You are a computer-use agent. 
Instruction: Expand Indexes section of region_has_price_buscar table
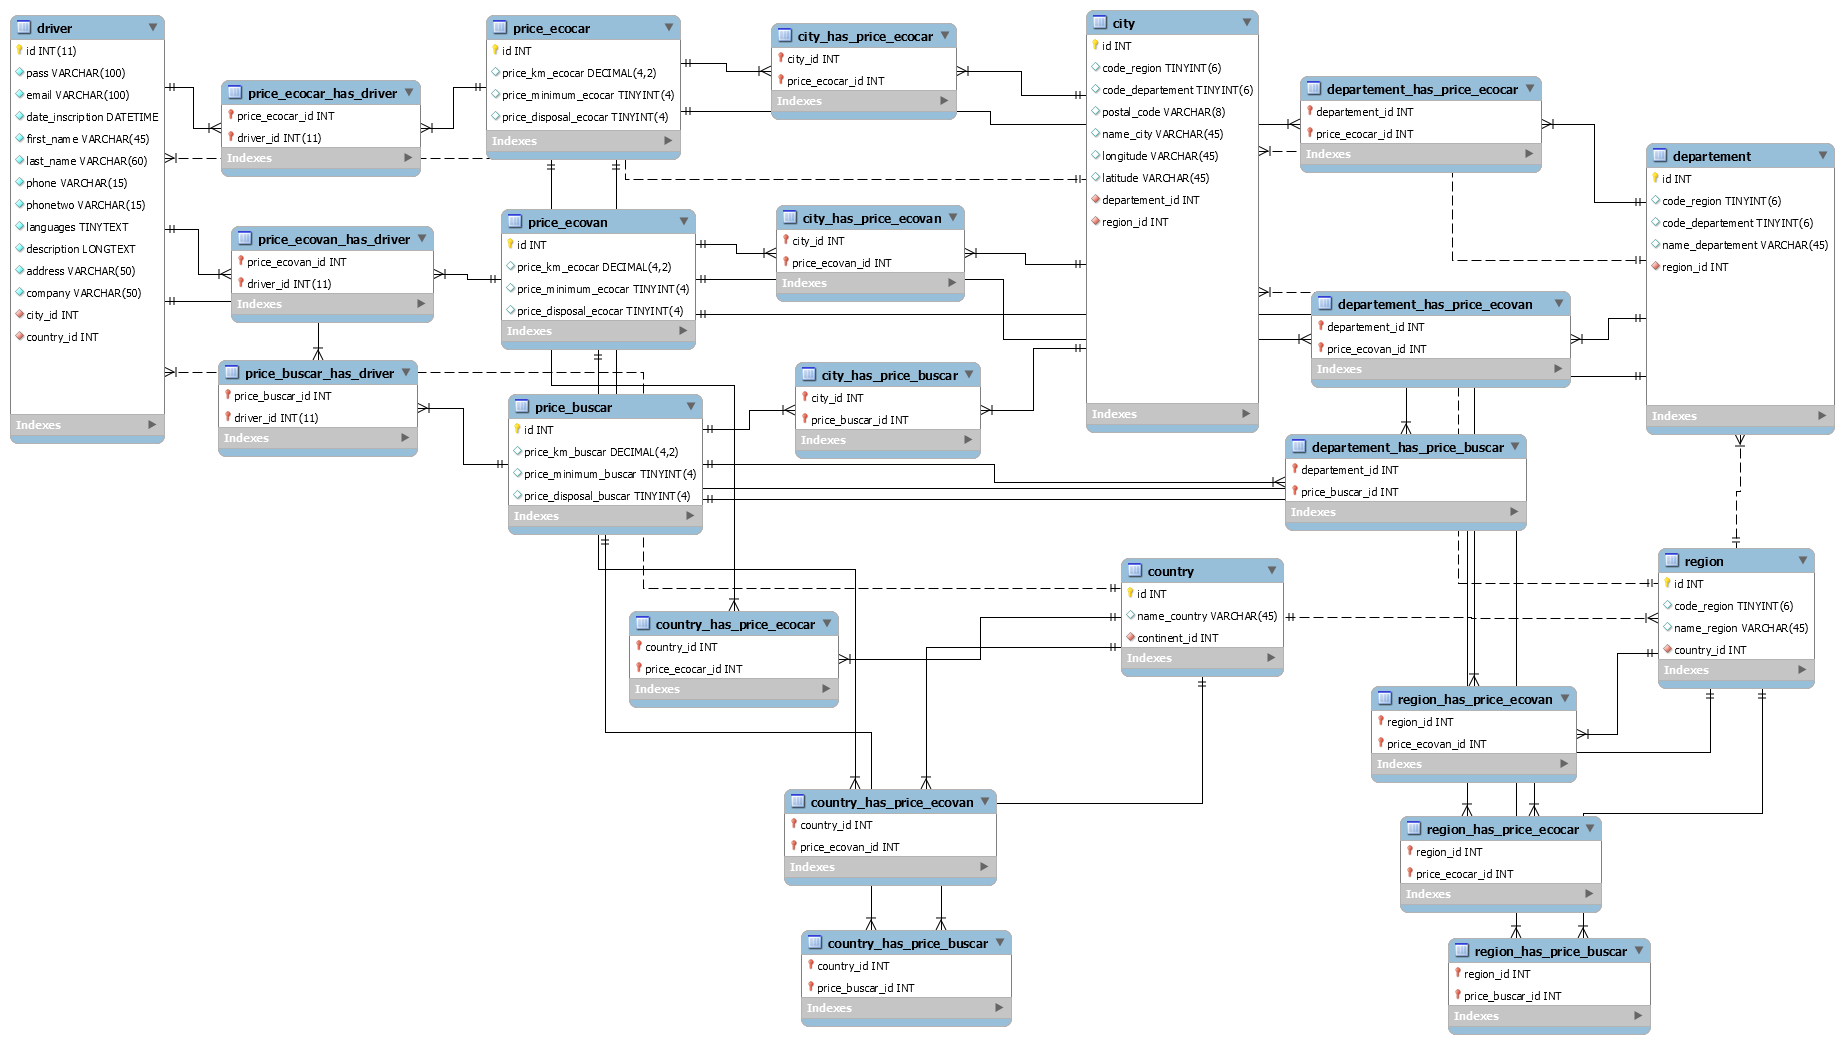(1638, 1016)
